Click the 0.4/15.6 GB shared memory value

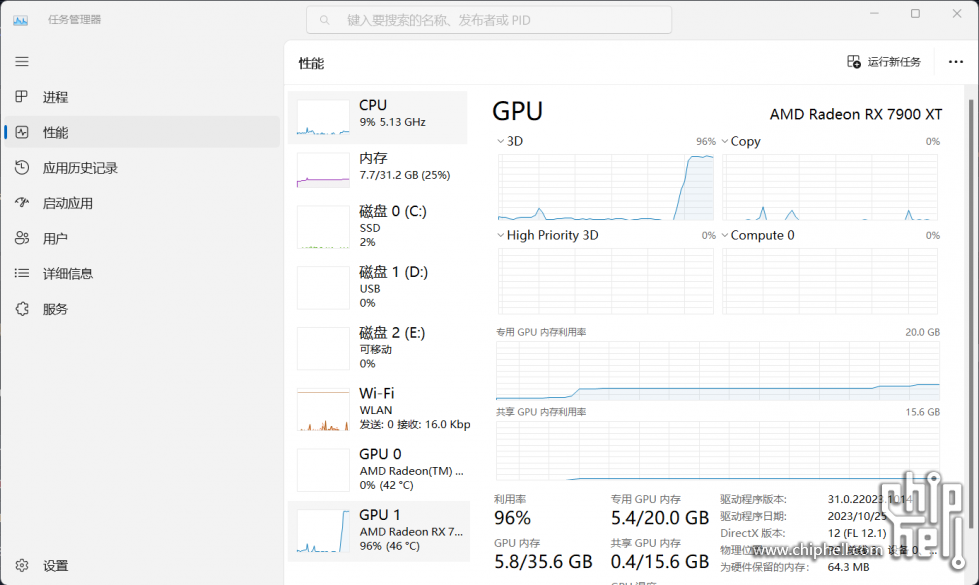click(660, 561)
